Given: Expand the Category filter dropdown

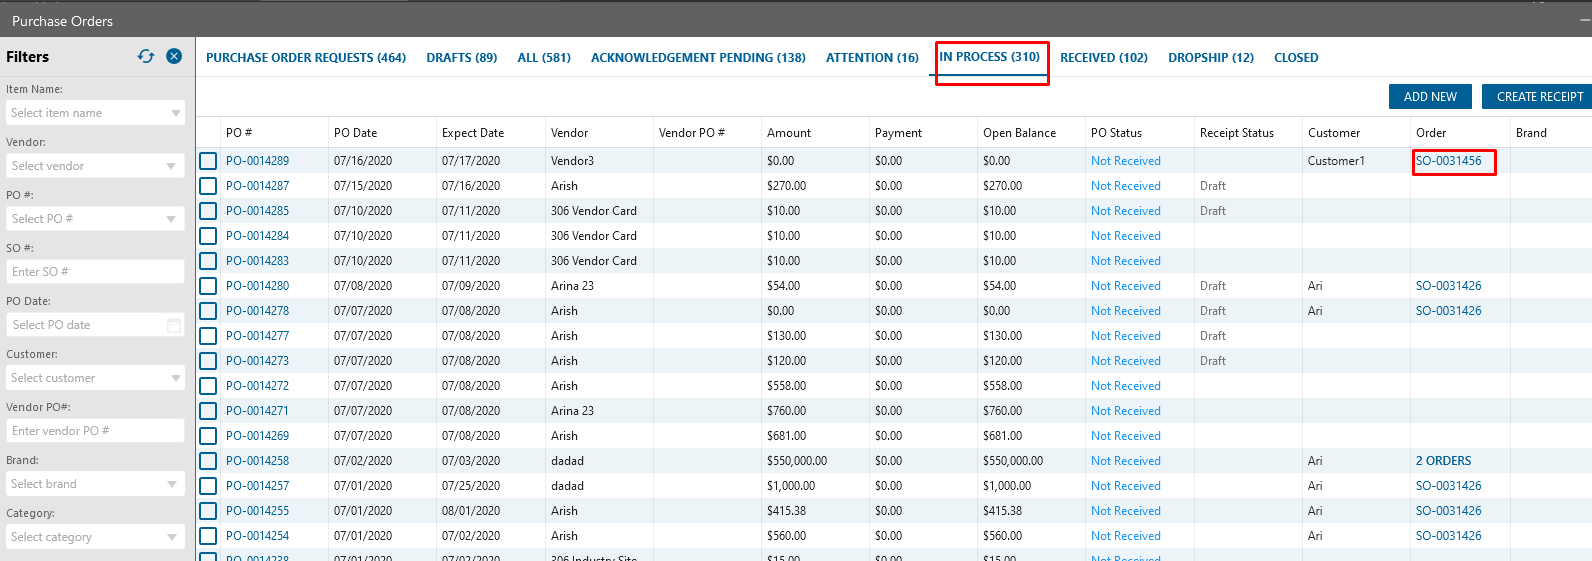Looking at the screenshot, I should (171, 537).
